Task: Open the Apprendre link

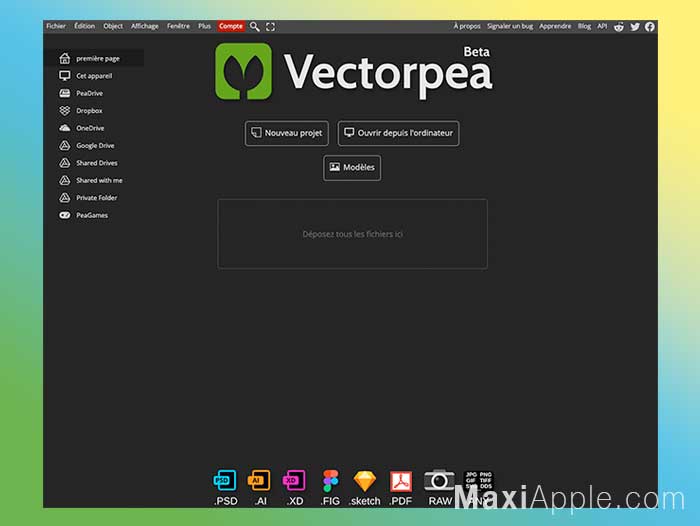Action: (555, 26)
